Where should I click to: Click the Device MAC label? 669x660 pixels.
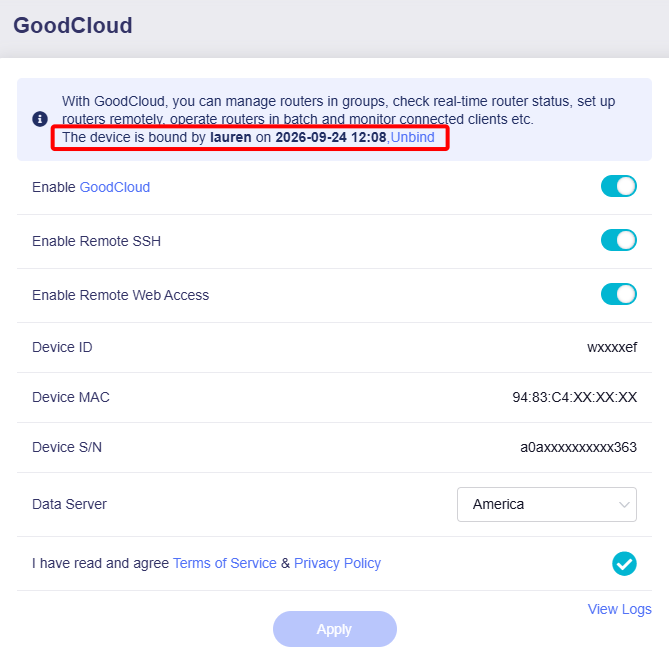(x=71, y=397)
